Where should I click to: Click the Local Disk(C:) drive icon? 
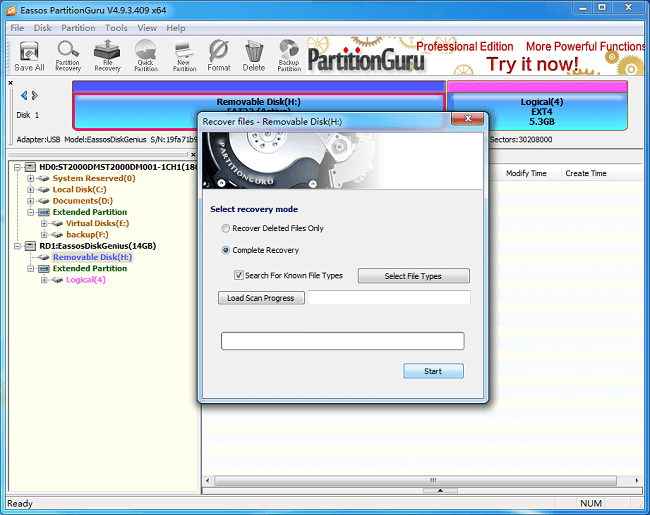[x=44, y=190]
